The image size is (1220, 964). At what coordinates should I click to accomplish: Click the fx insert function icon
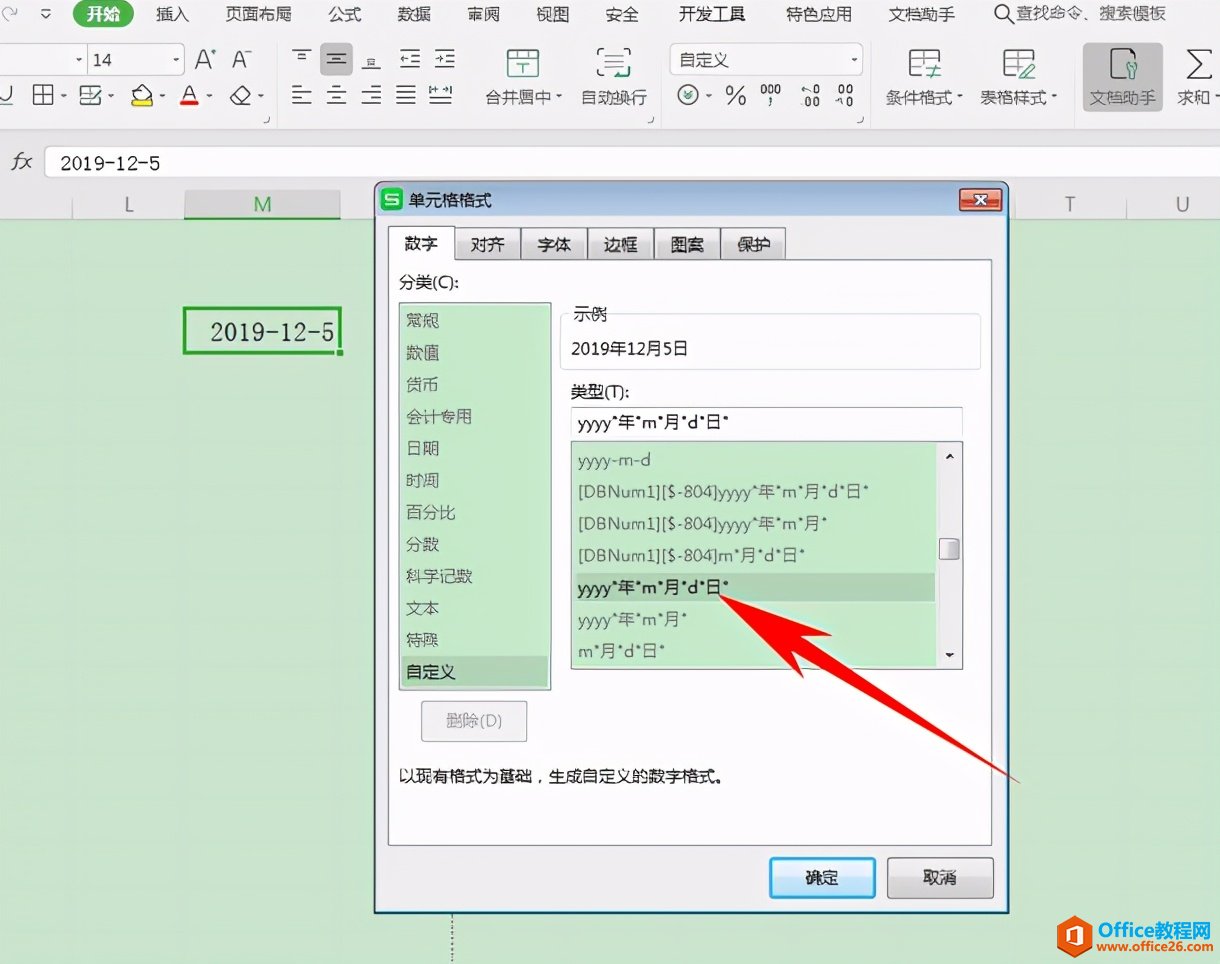(x=21, y=162)
